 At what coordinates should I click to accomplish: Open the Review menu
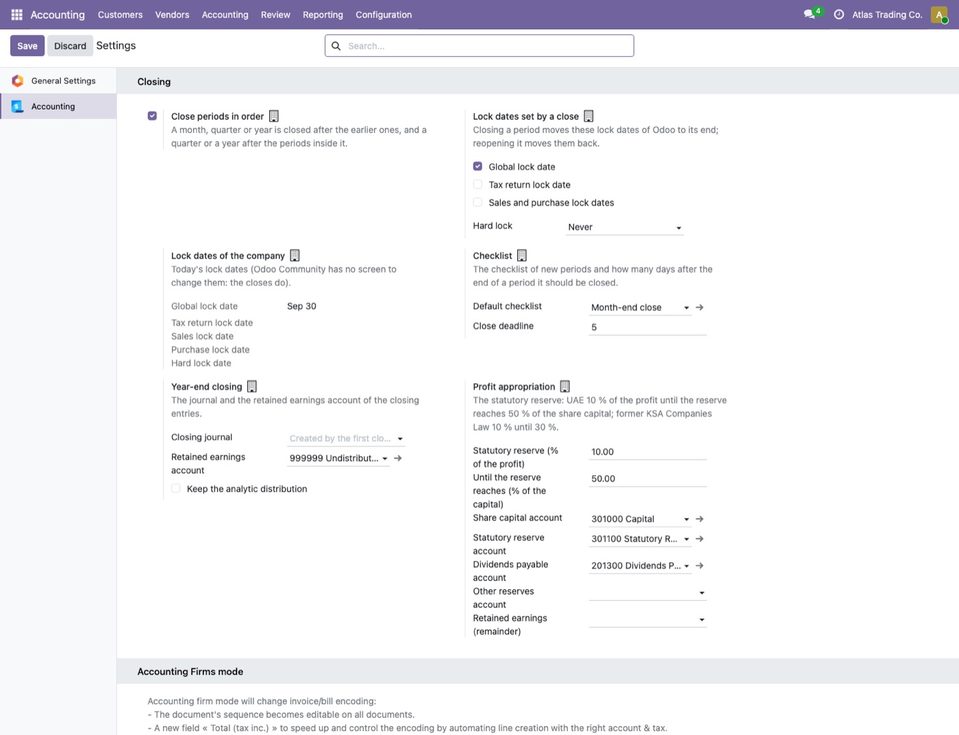pos(275,15)
